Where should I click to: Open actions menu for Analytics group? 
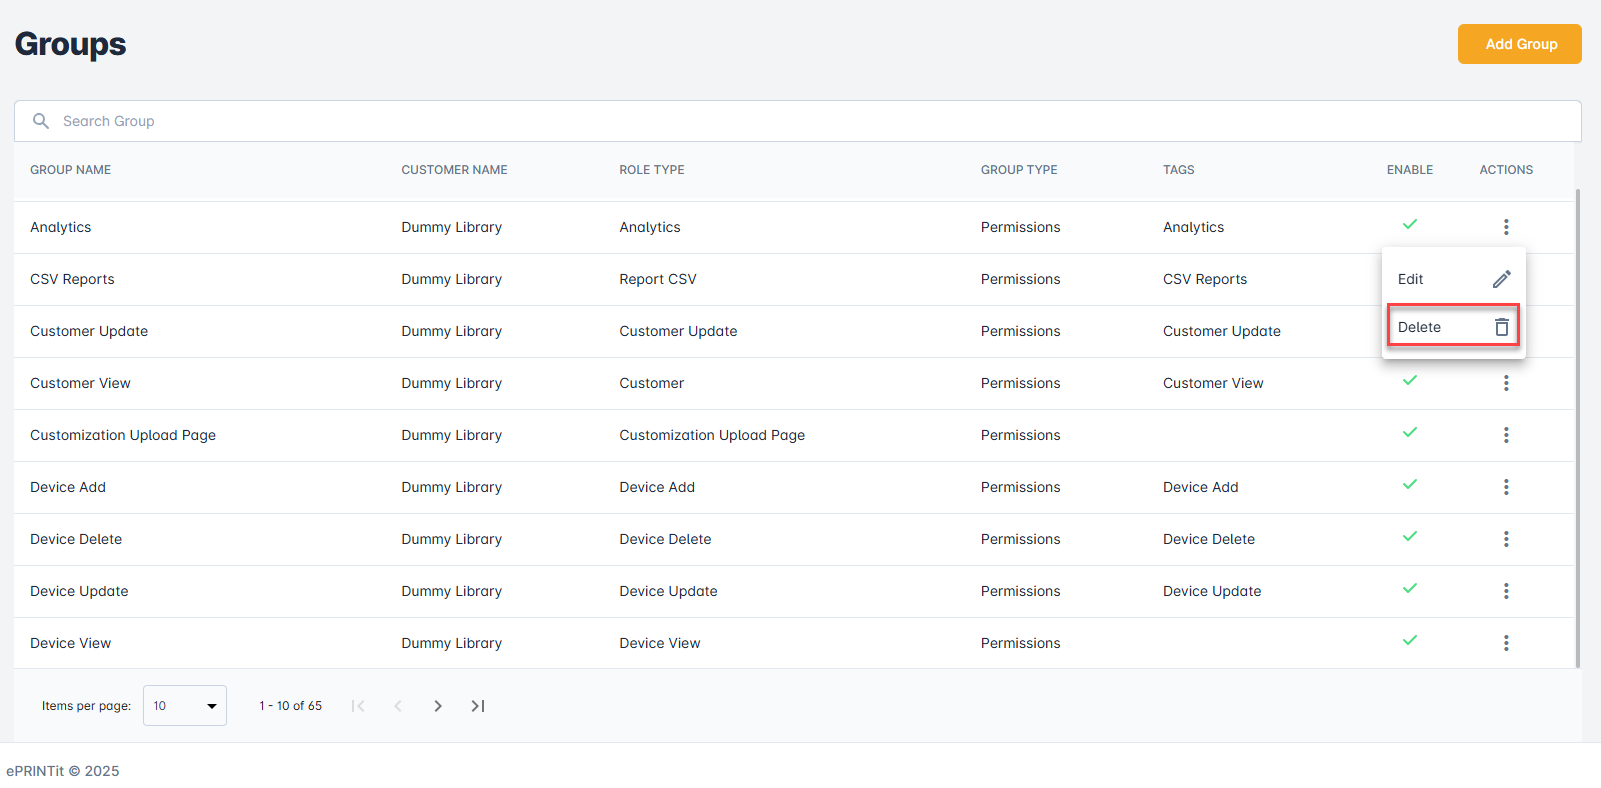(1505, 227)
